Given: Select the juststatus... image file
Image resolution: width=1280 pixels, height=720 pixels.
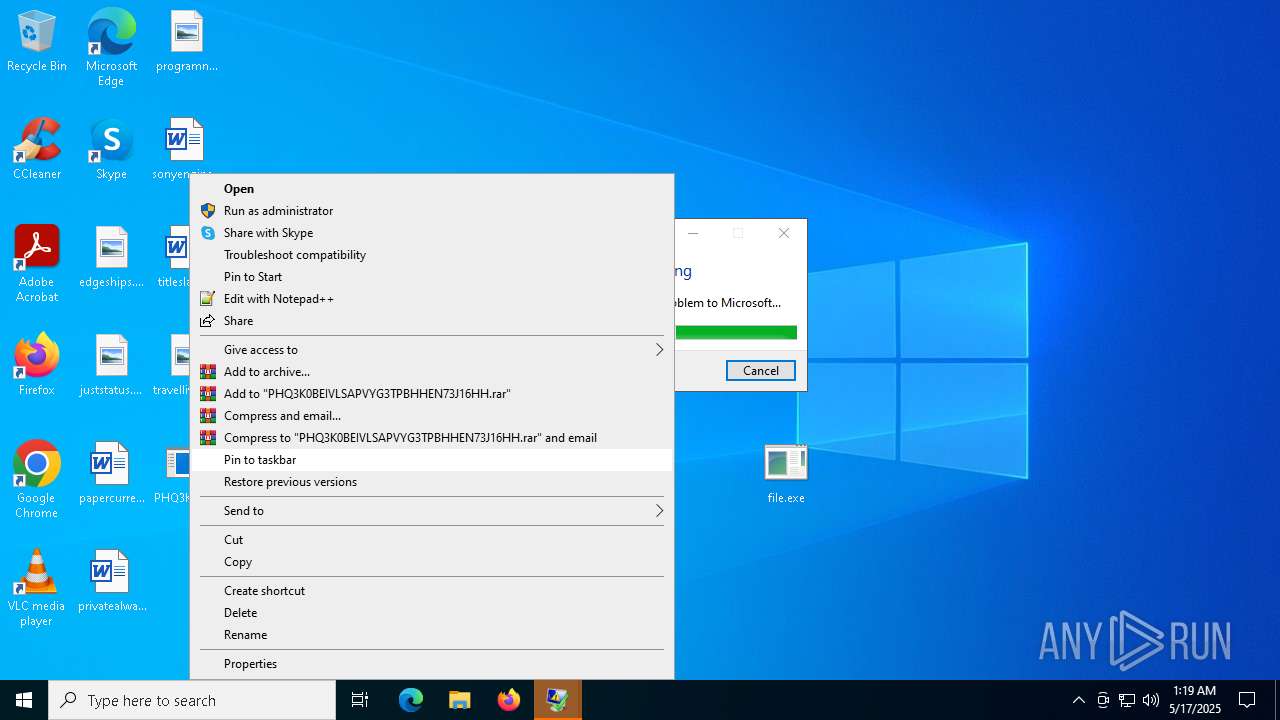Looking at the screenshot, I should click(x=111, y=365).
